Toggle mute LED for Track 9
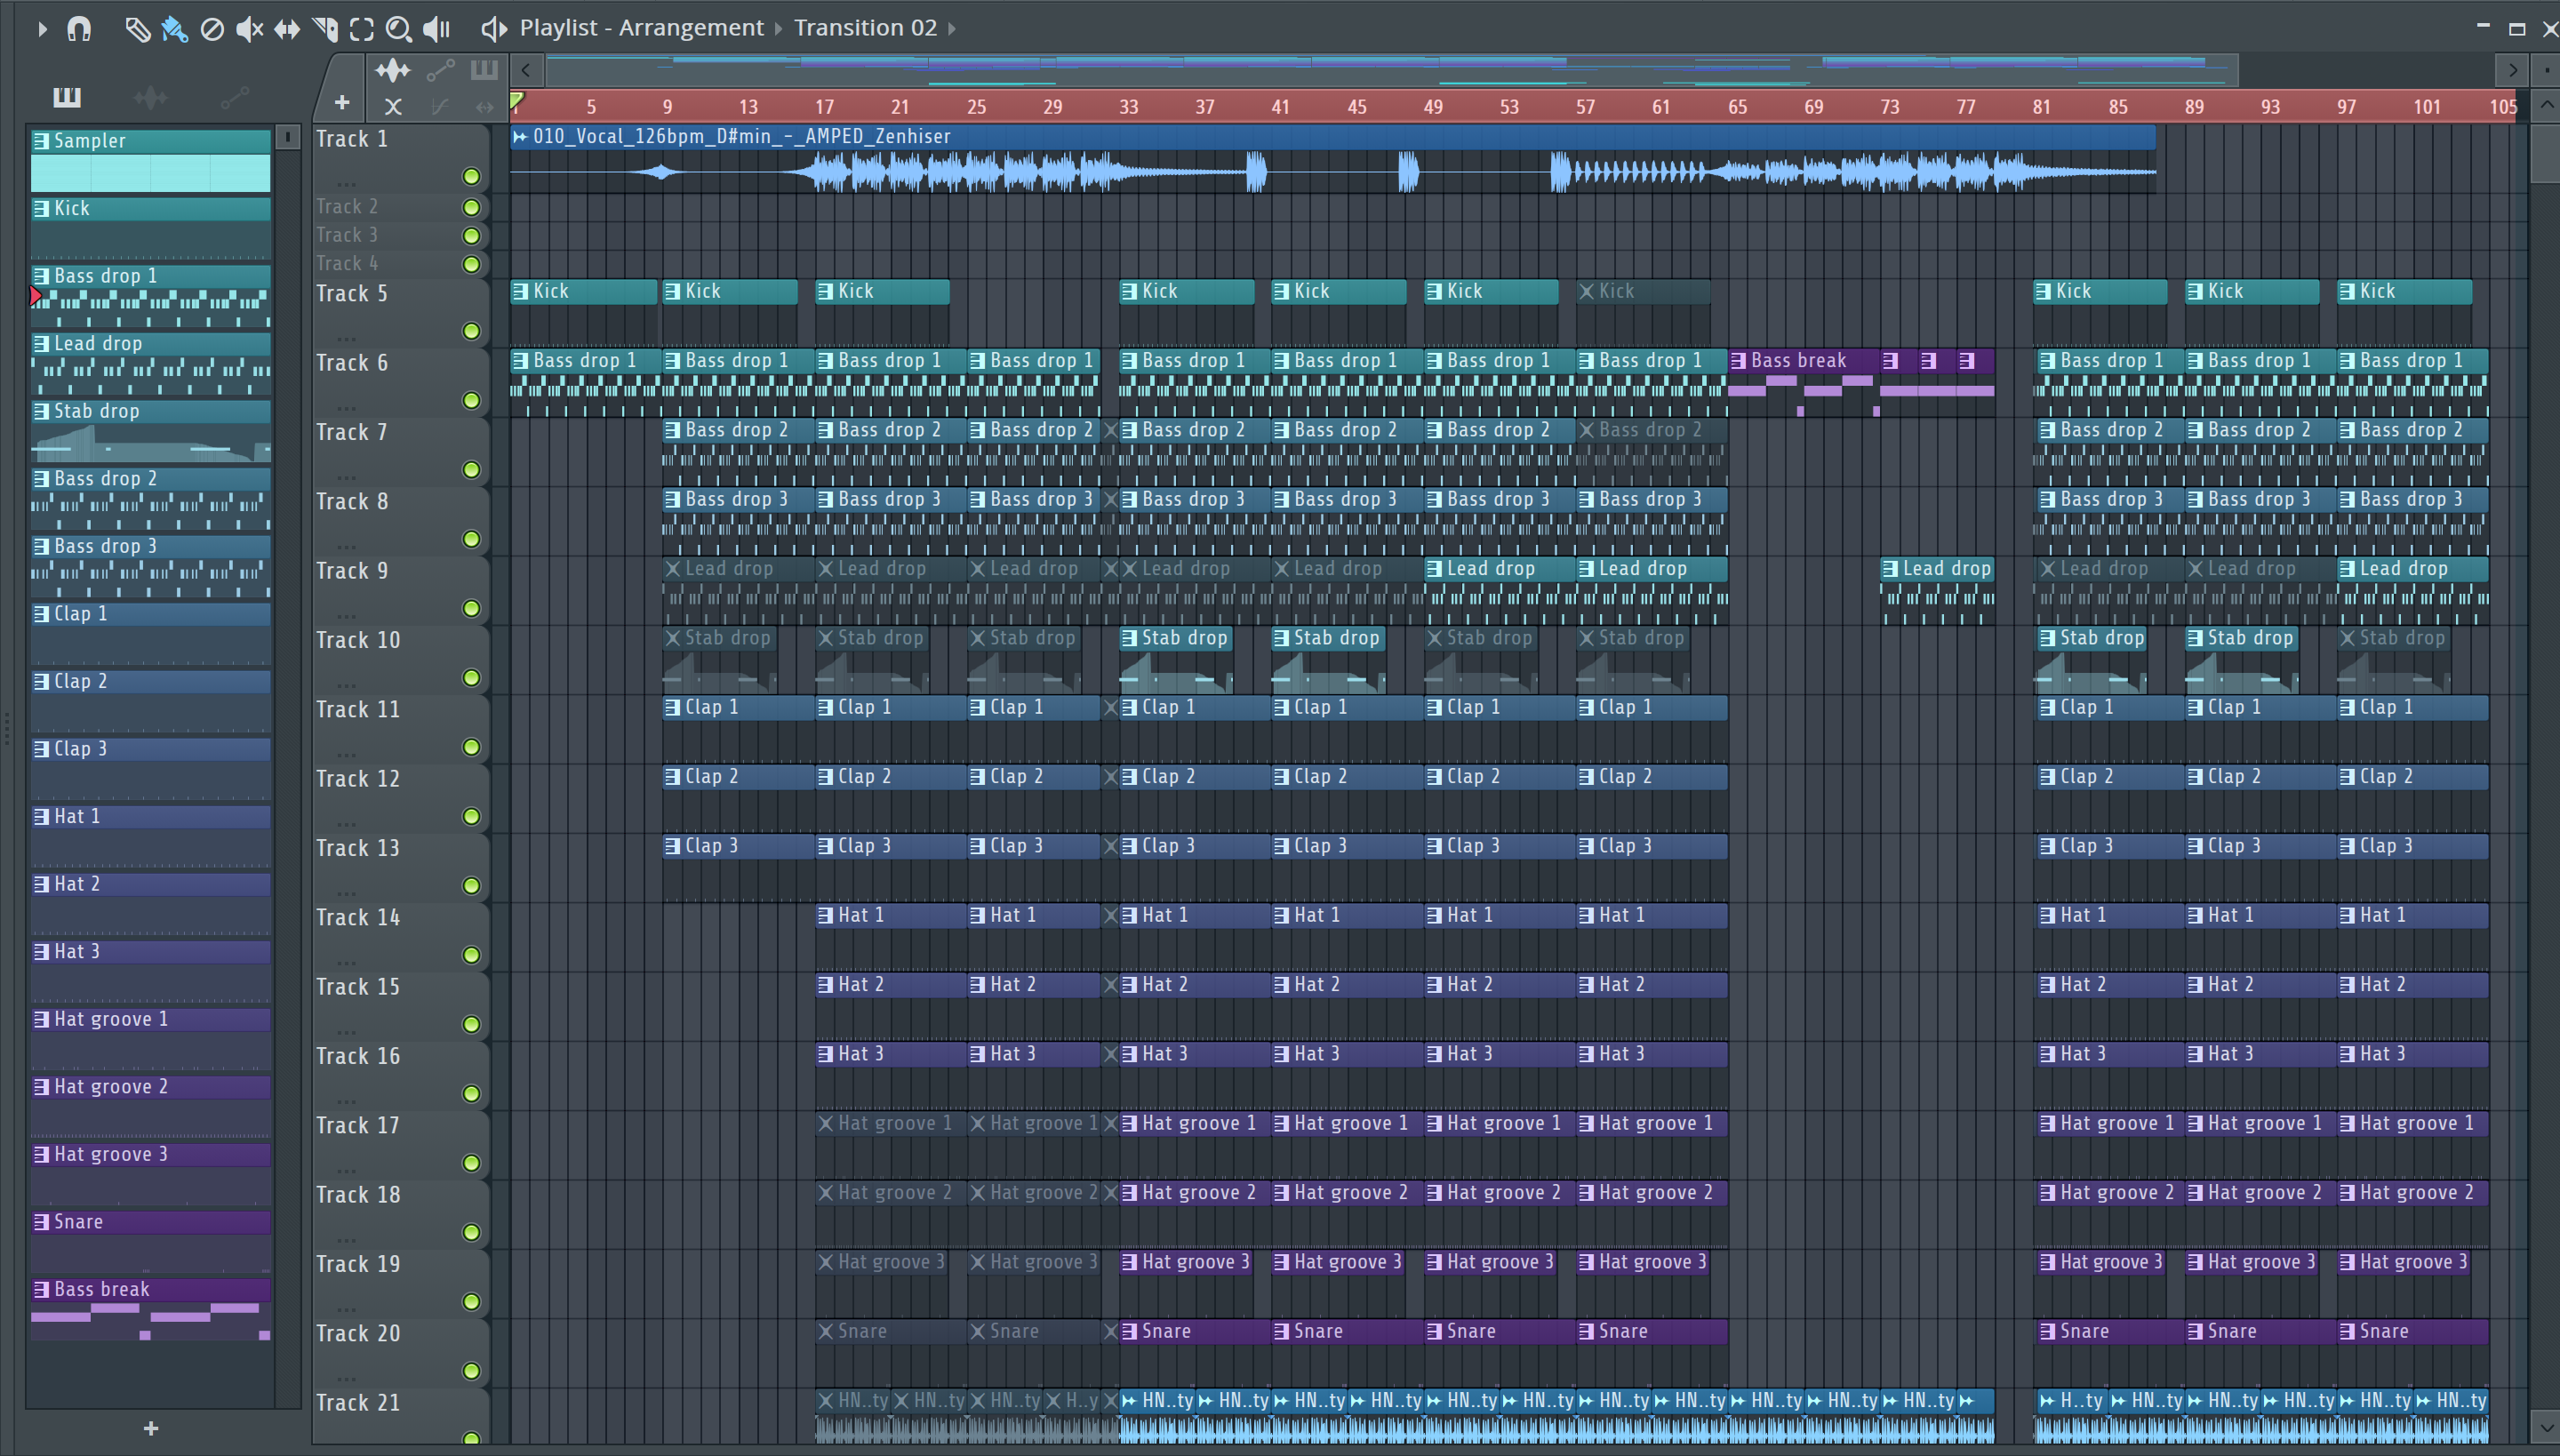 [472, 608]
